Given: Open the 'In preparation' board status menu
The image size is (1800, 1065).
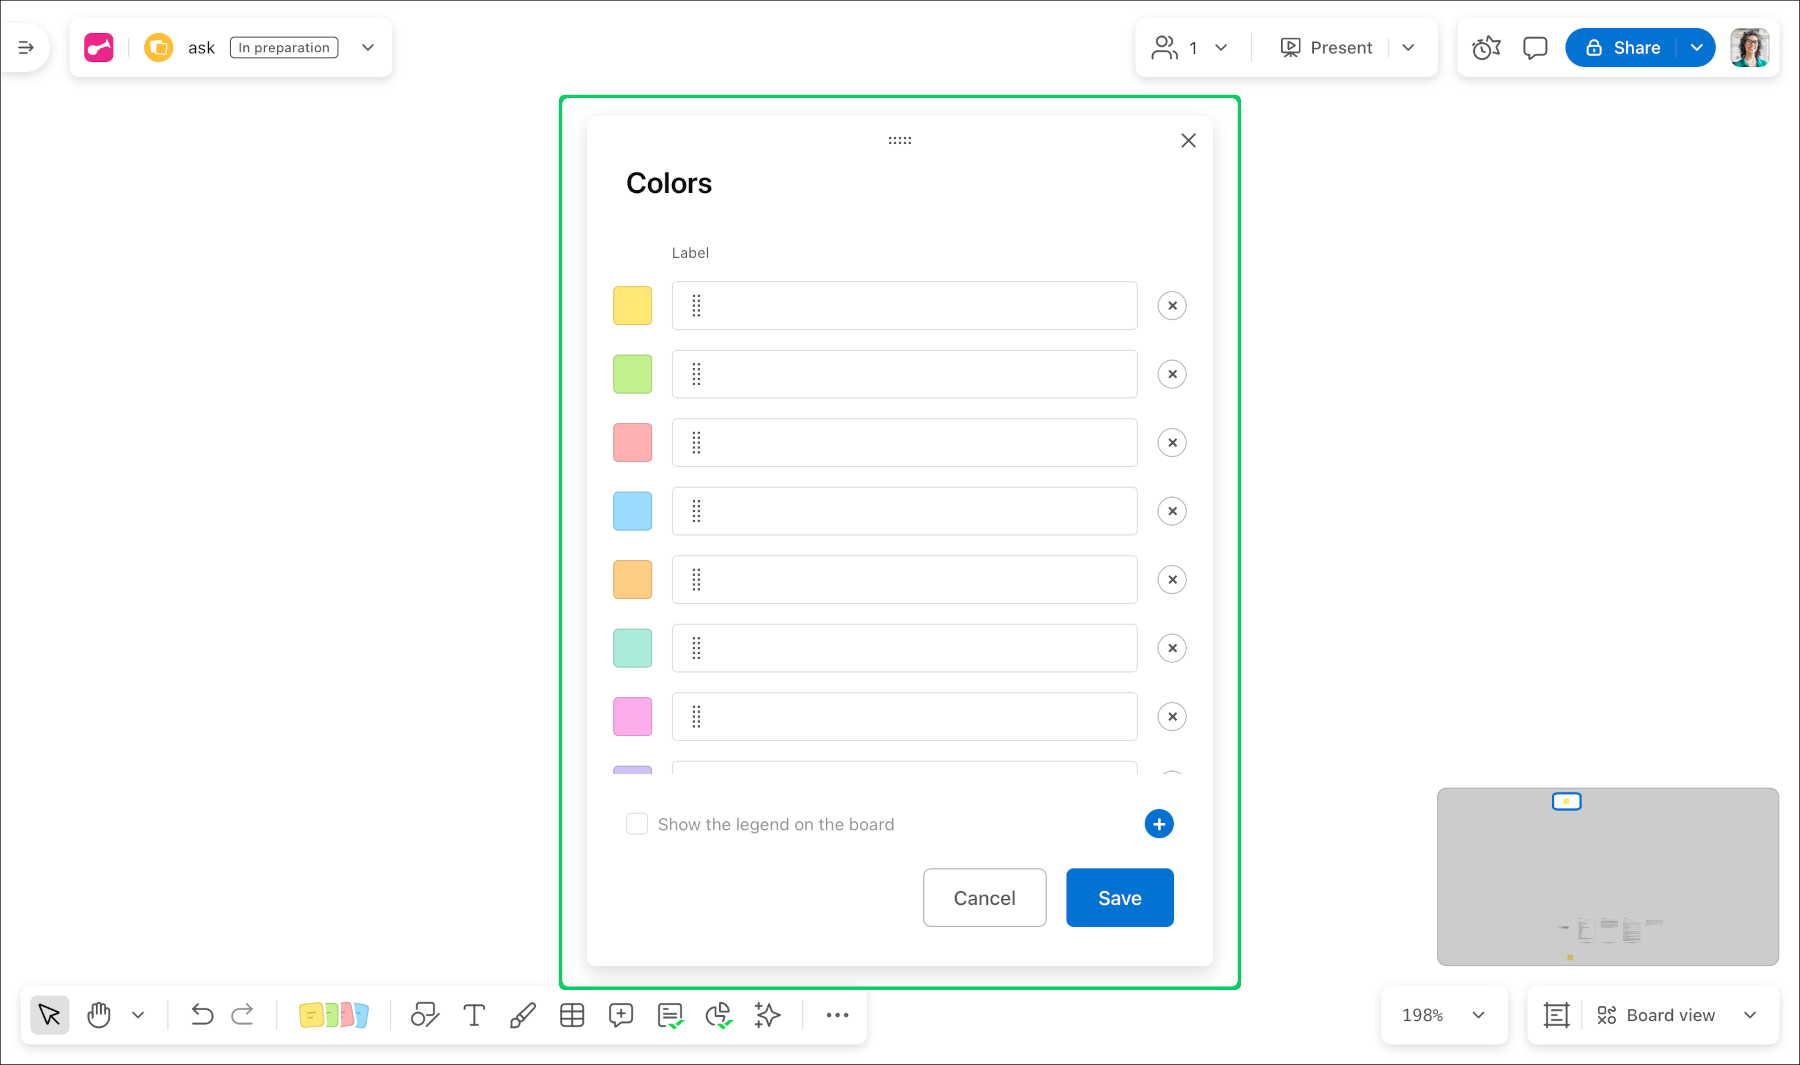Looking at the screenshot, I should (283, 47).
